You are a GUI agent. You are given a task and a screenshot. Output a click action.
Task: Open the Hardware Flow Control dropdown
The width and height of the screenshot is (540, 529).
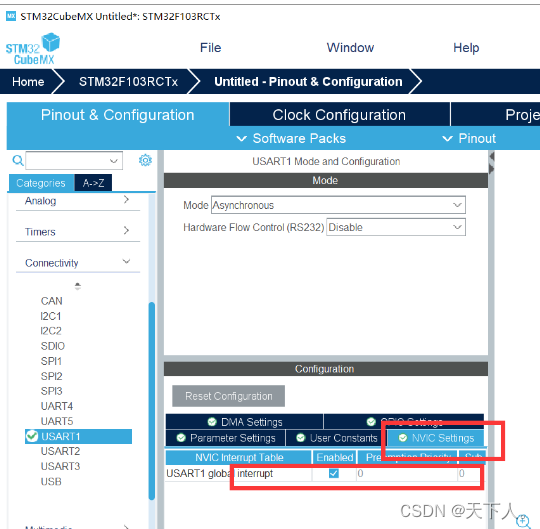(396, 227)
